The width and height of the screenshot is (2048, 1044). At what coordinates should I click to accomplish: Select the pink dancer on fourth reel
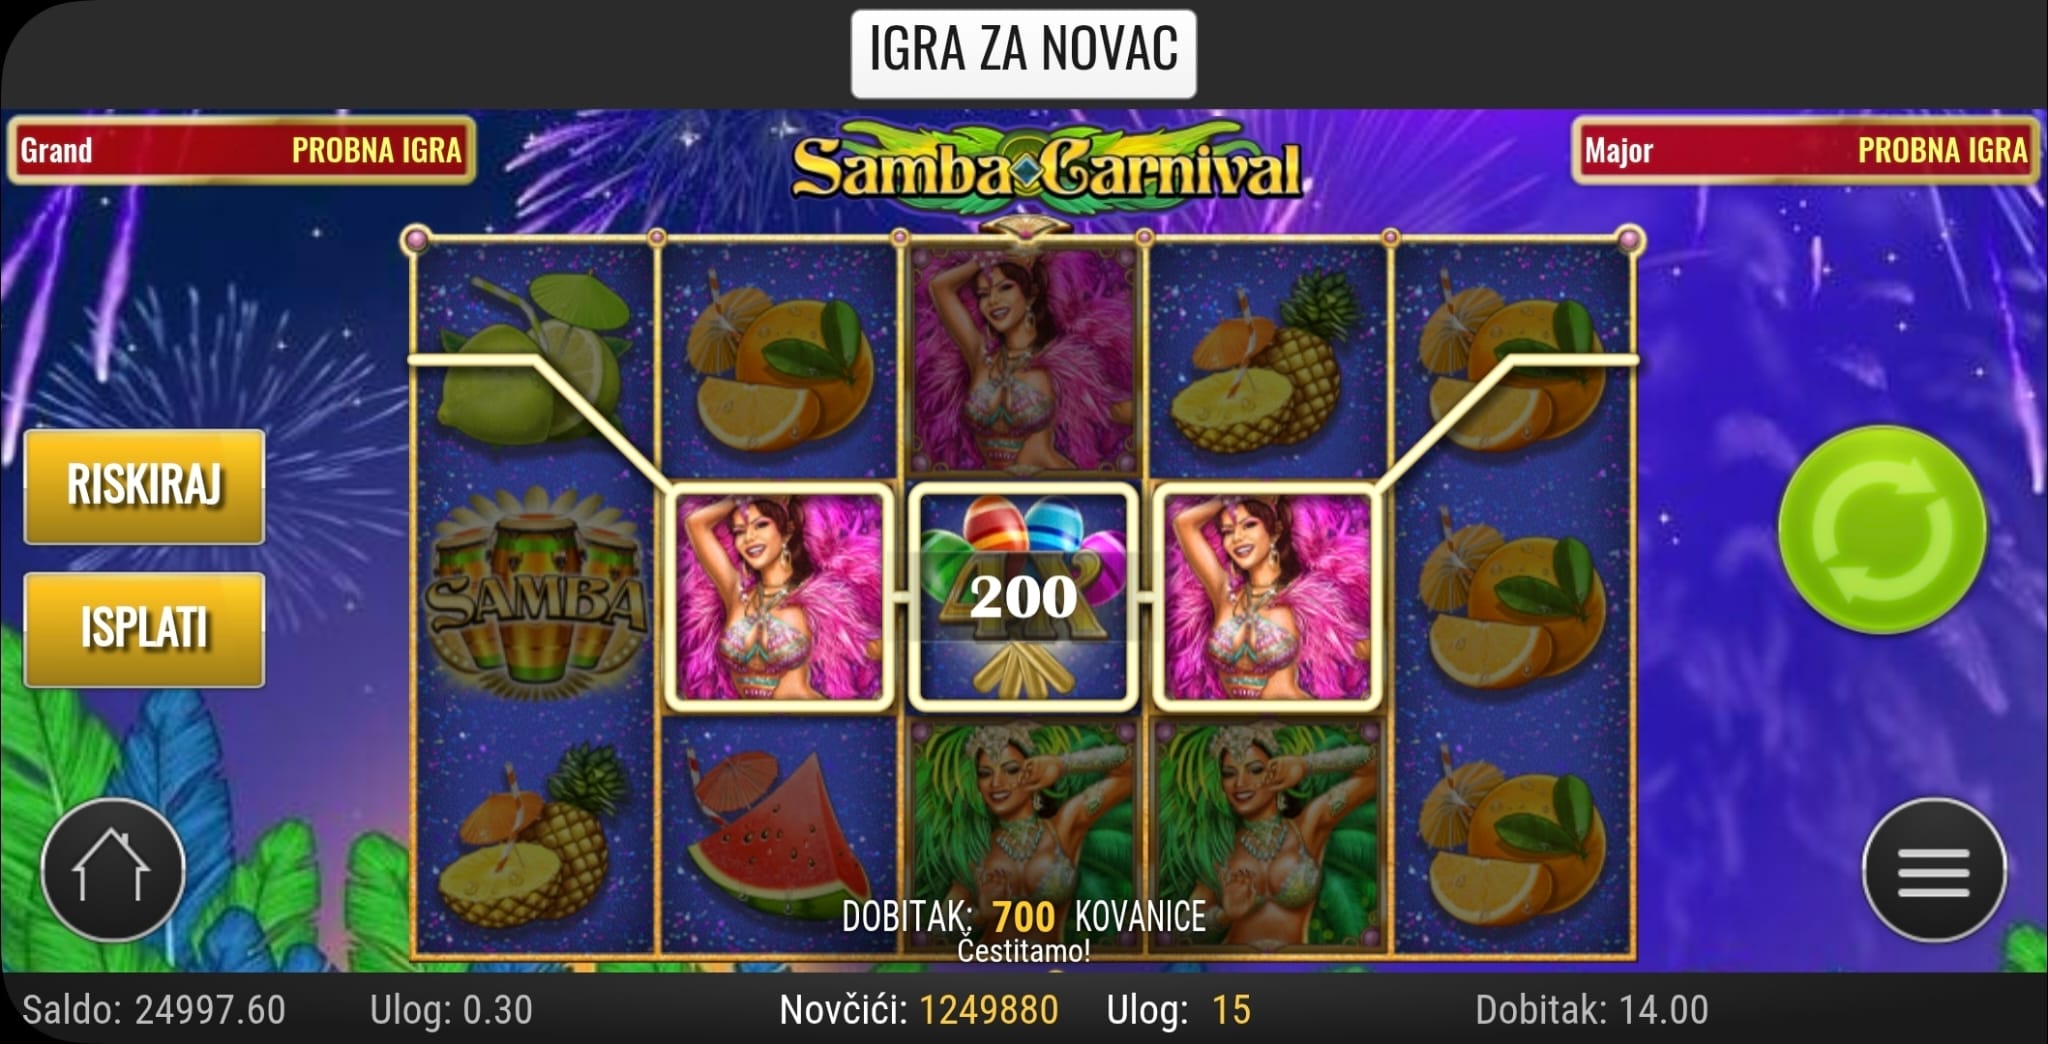point(1267,597)
